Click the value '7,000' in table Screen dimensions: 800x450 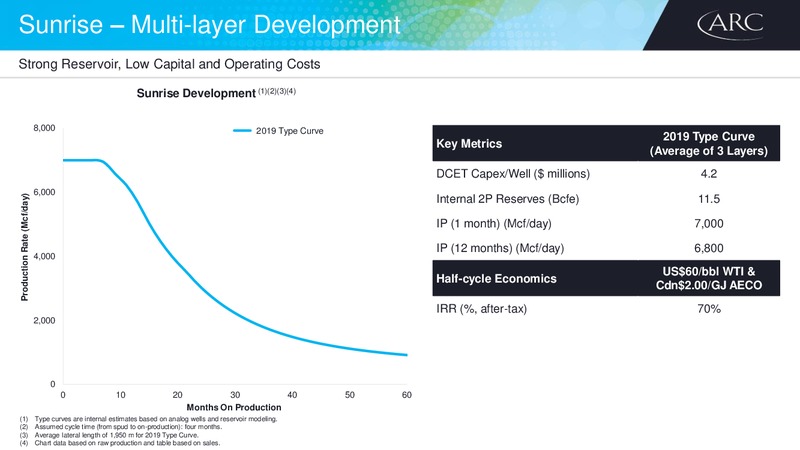(709, 223)
